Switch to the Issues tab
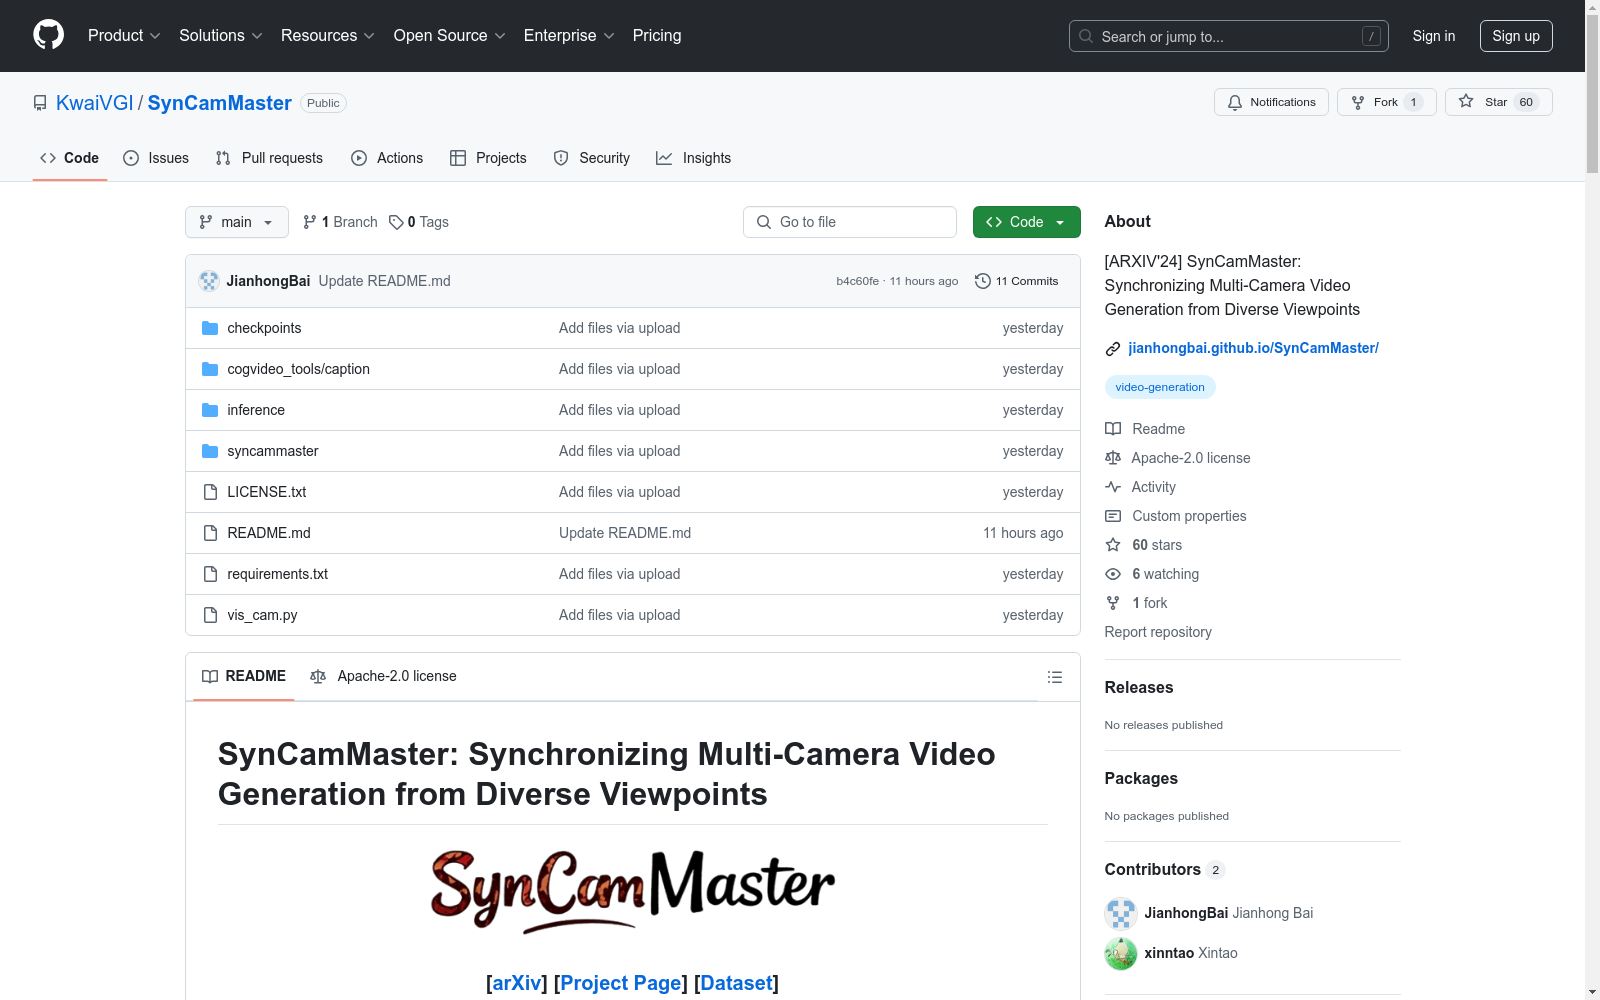The image size is (1600, 1000). (156, 158)
